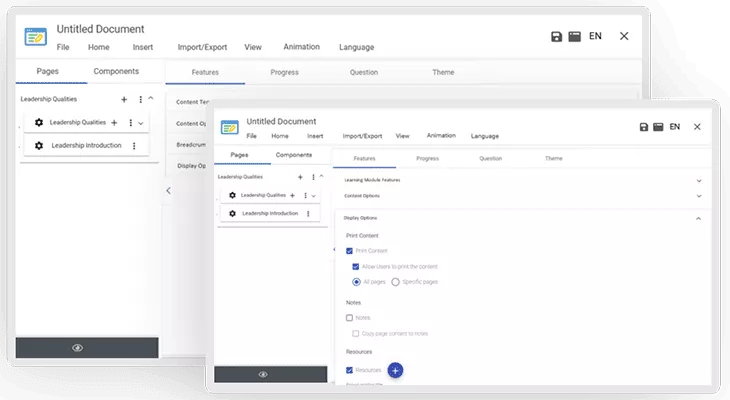Click gear icon of Leadership Qualities page, front window

point(232,195)
